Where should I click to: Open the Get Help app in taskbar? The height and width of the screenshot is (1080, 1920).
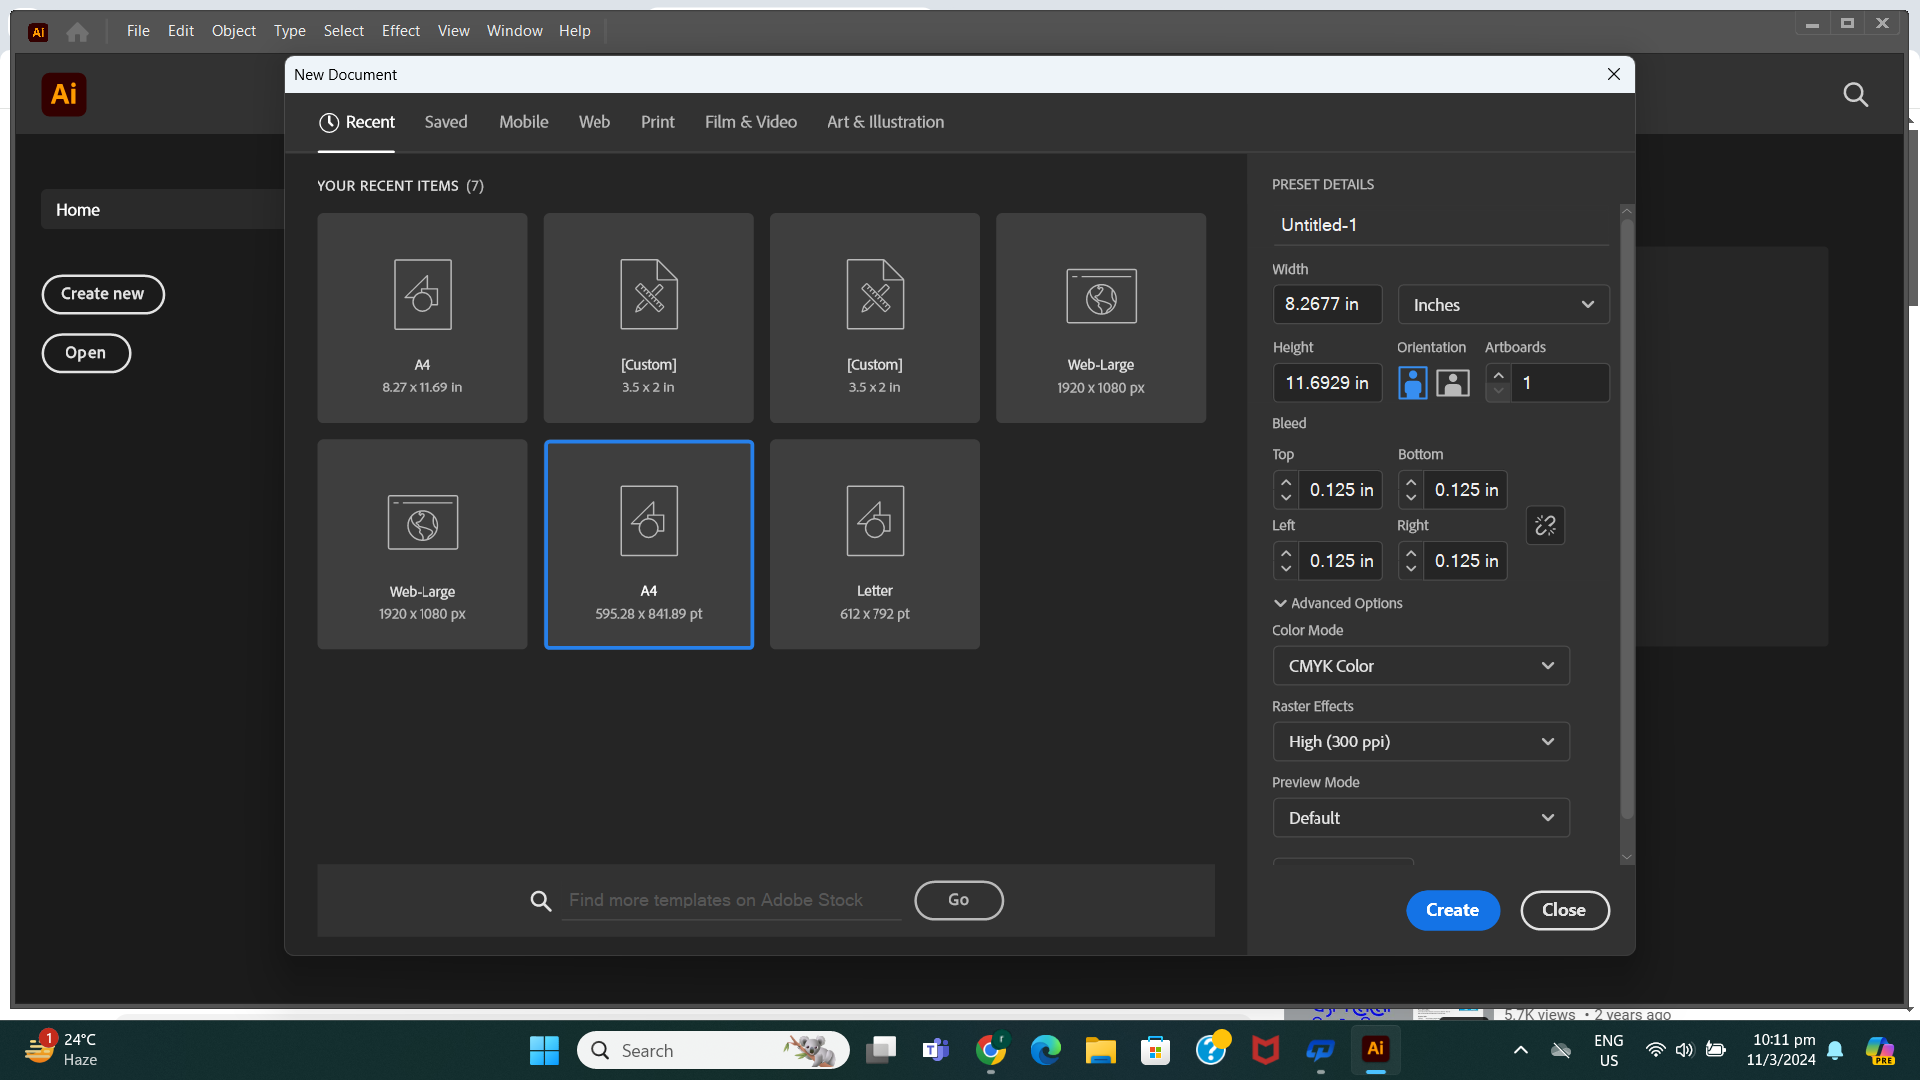[1211, 1050]
